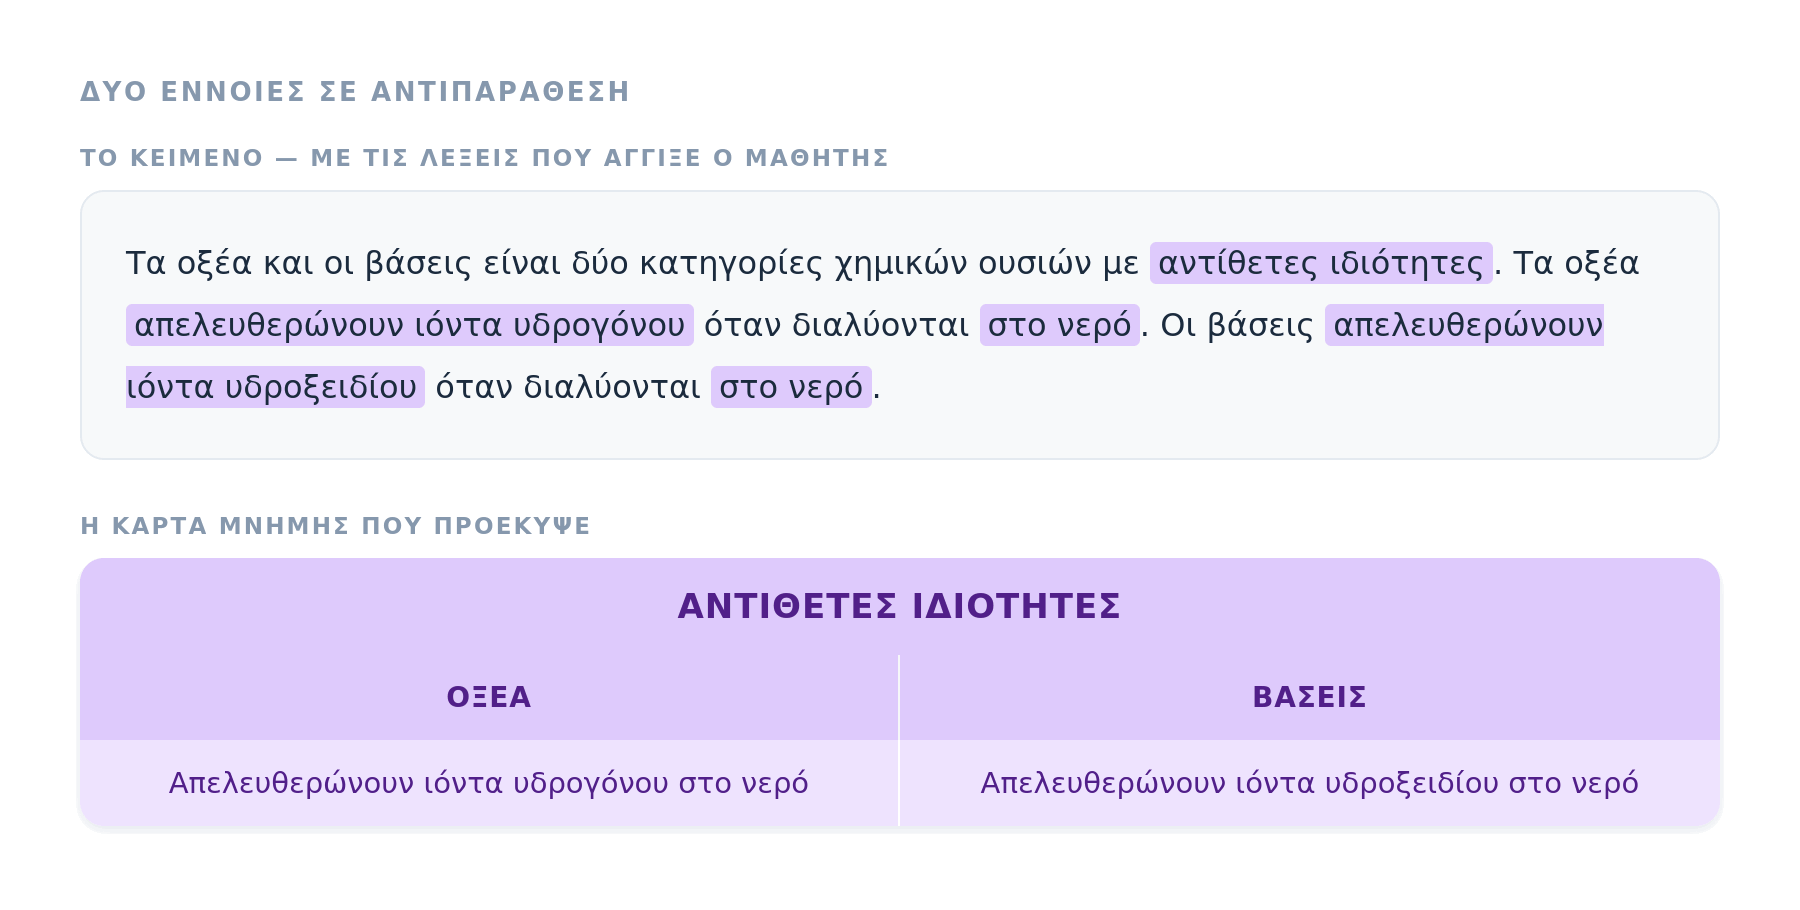Screen dimensions: 1800x910
Task: Tap 'στο νερό' highlight ending the passage
Action: [x=791, y=387]
